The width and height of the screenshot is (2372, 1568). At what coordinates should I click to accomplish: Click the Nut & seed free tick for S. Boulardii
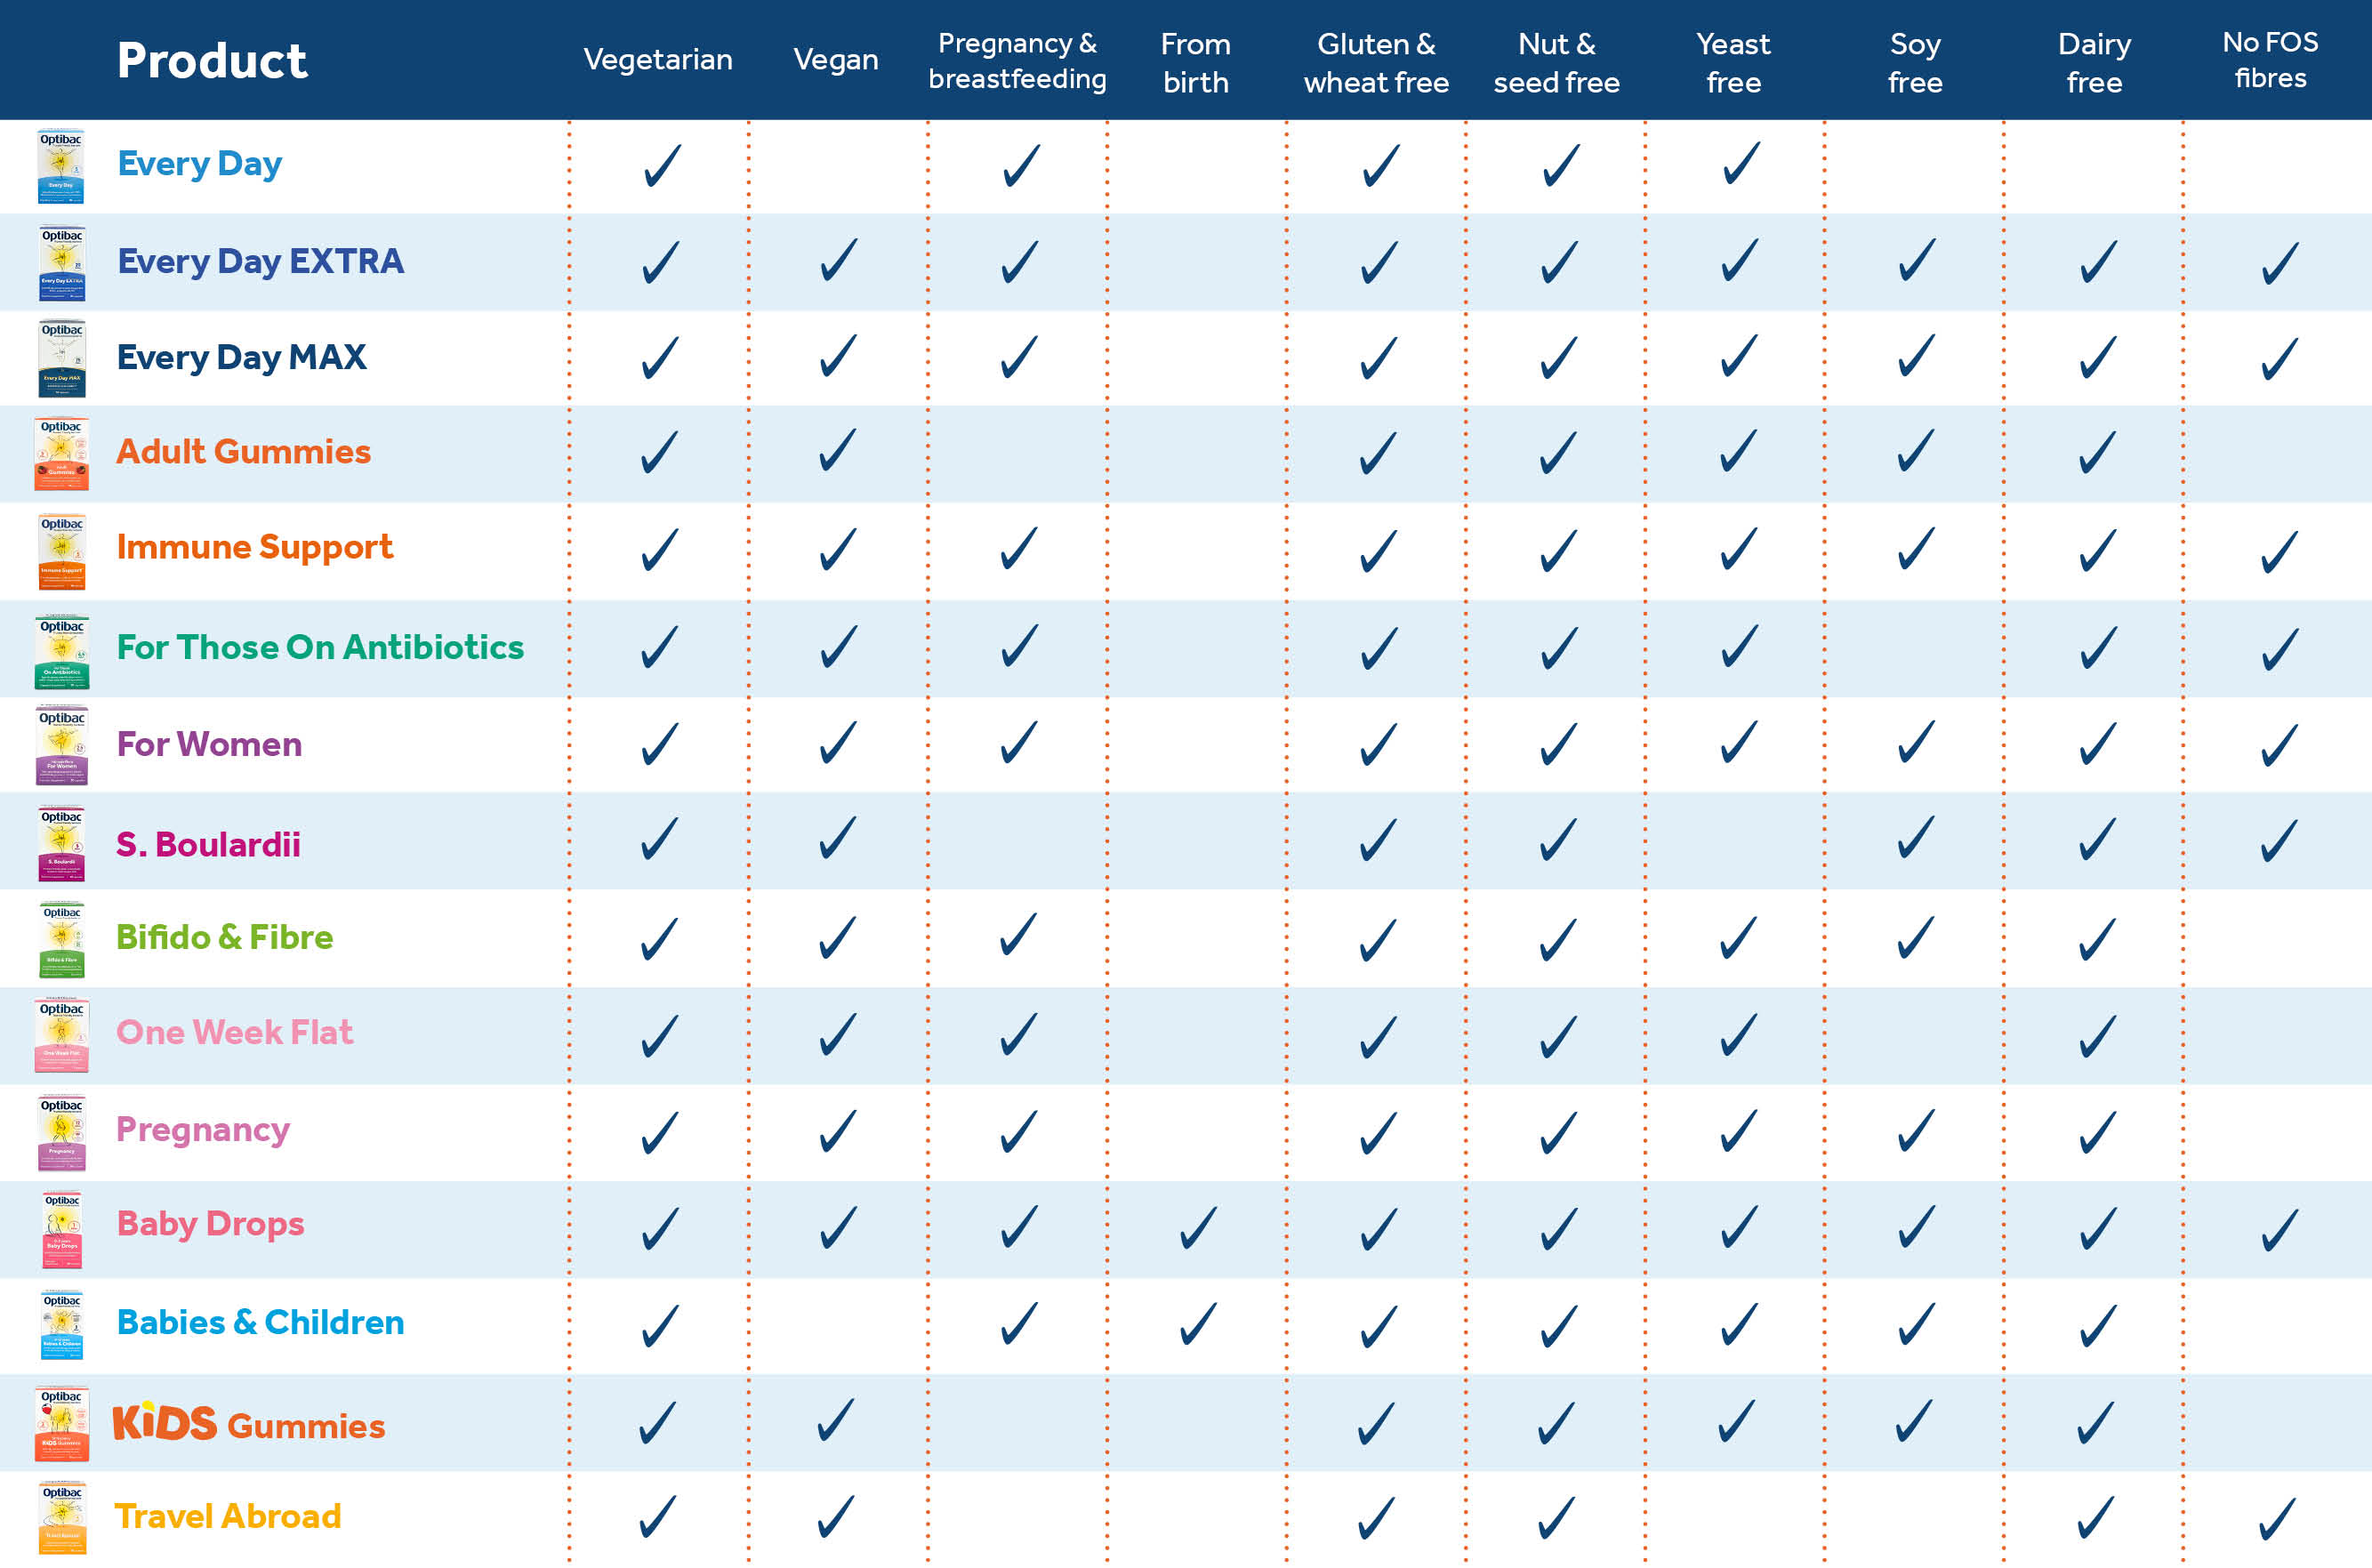[1558, 840]
